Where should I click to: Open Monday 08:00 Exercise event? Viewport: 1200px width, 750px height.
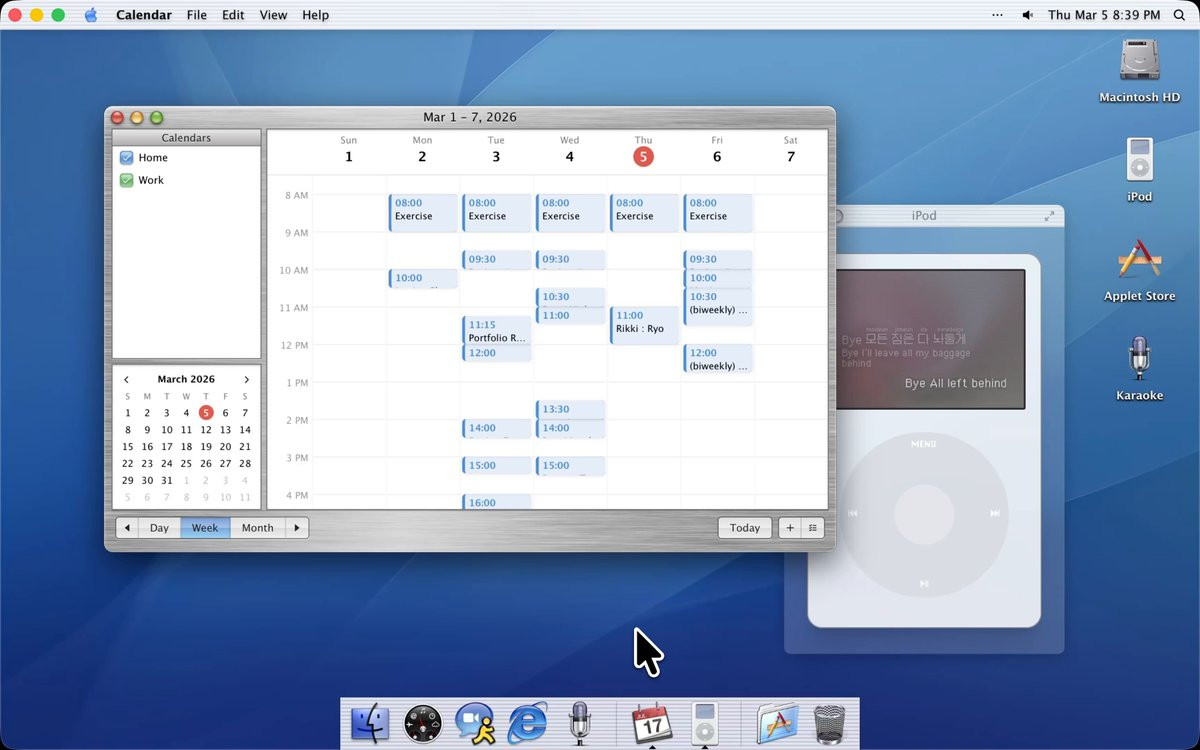[423, 213]
